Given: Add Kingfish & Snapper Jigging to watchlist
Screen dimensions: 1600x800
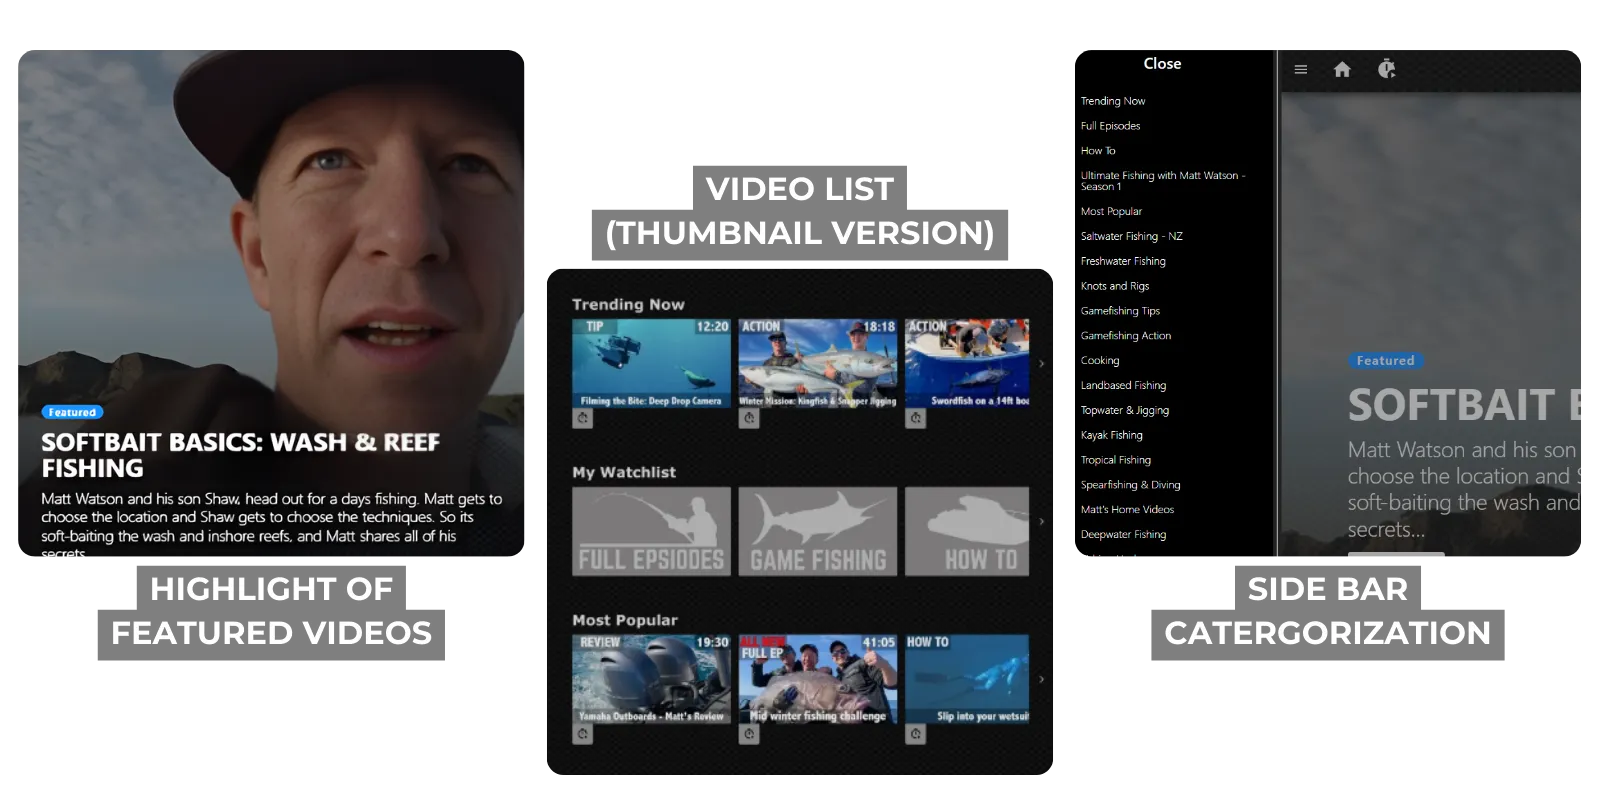Looking at the screenshot, I should (749, 419).
